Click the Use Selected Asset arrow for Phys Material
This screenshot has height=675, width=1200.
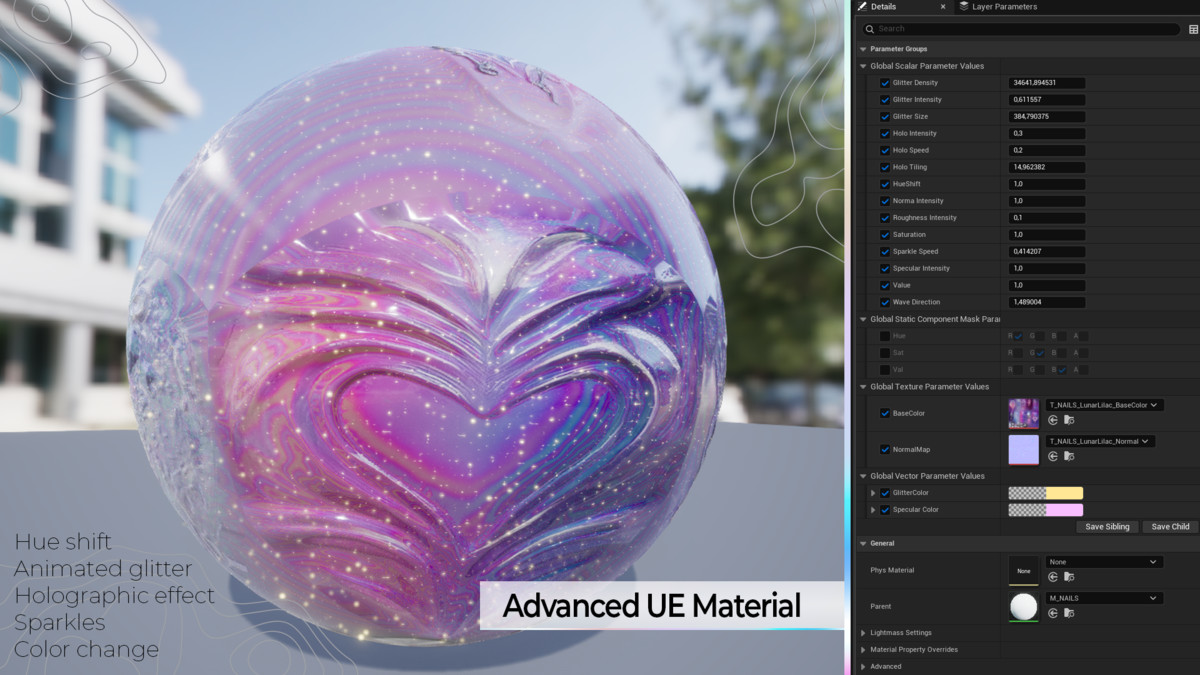coord(1053,577)
